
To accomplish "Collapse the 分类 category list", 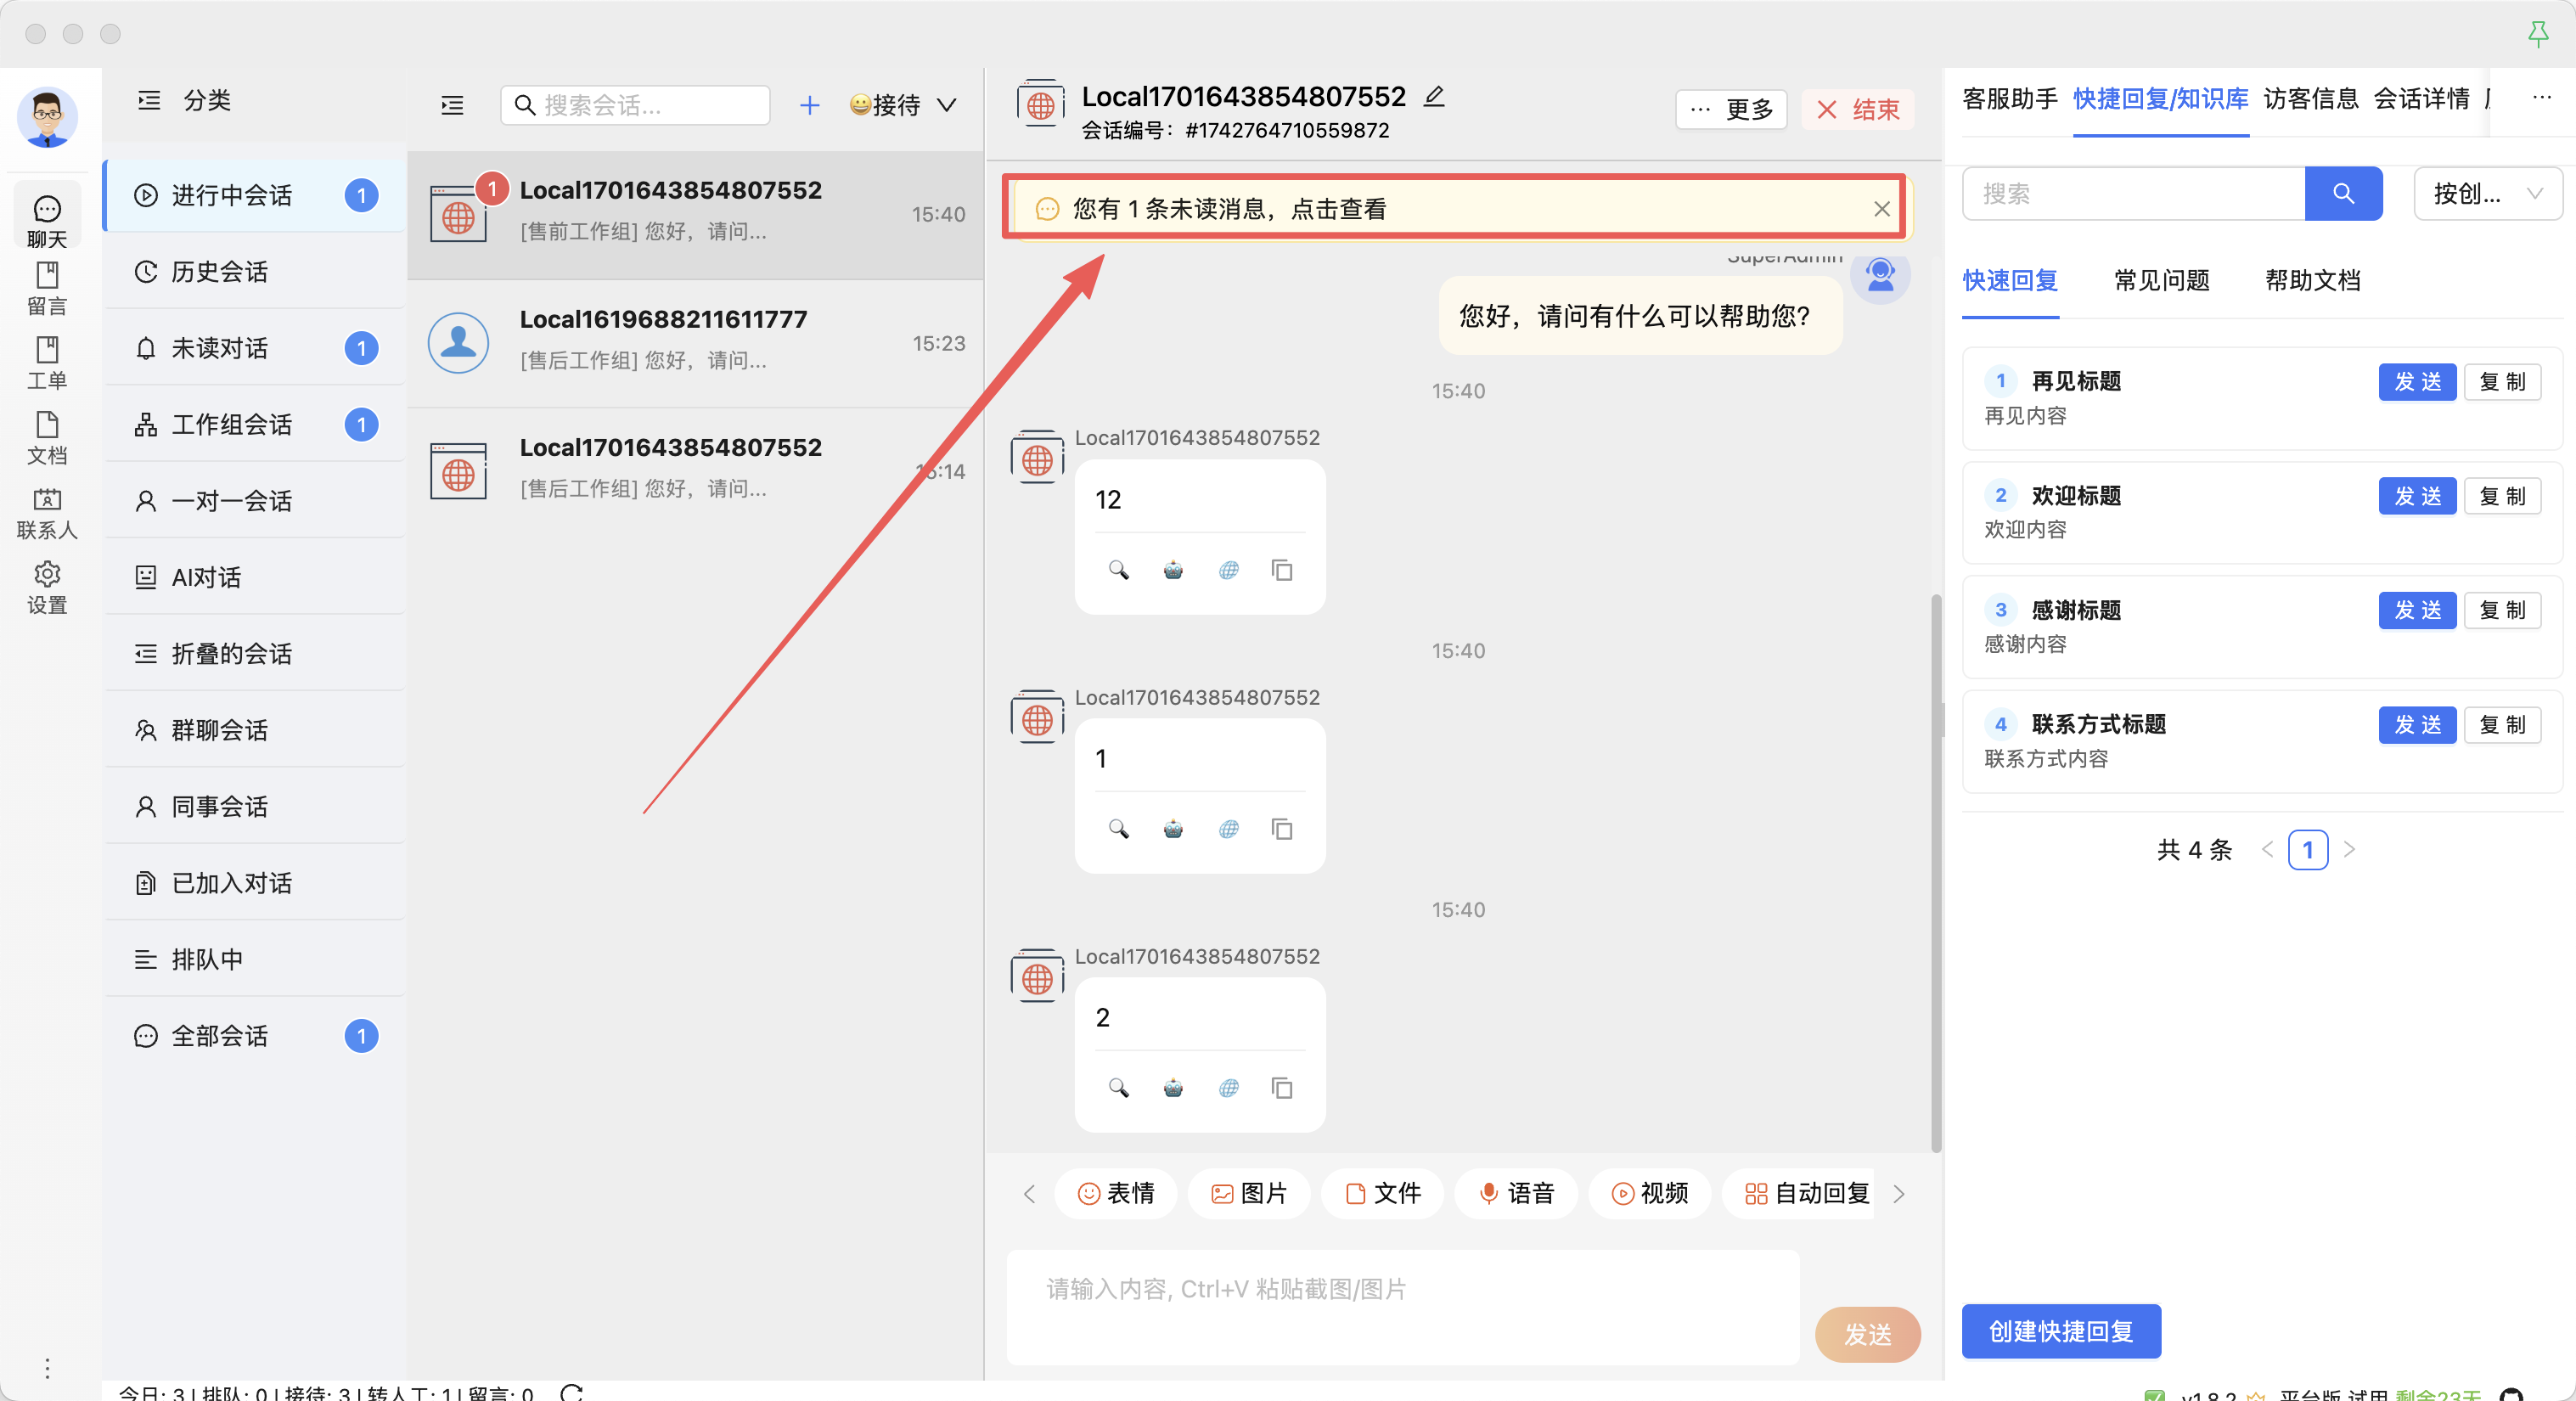I will pyautogui.click(x=149, y=100).
